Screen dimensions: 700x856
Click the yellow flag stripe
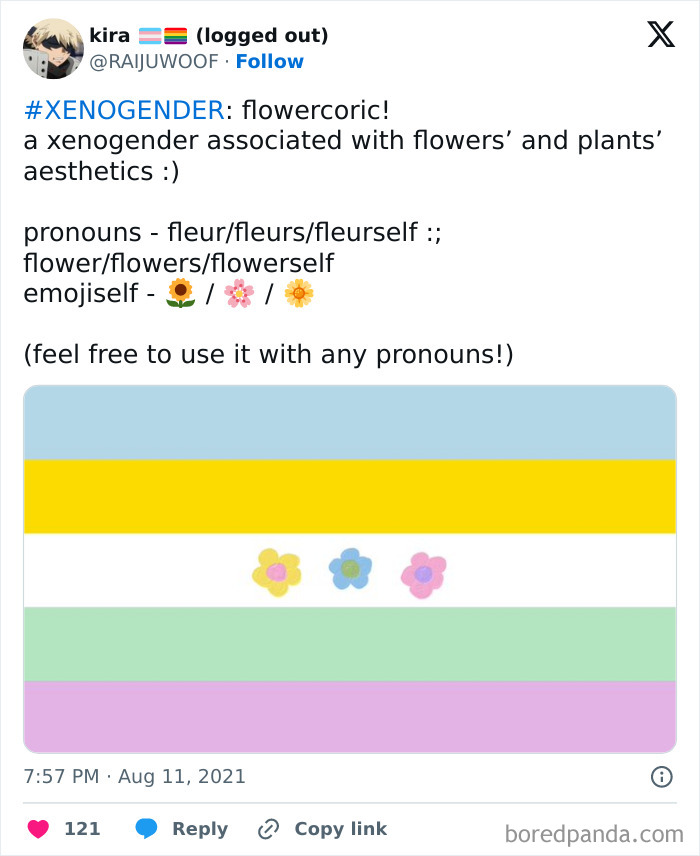tap(350, 496)
